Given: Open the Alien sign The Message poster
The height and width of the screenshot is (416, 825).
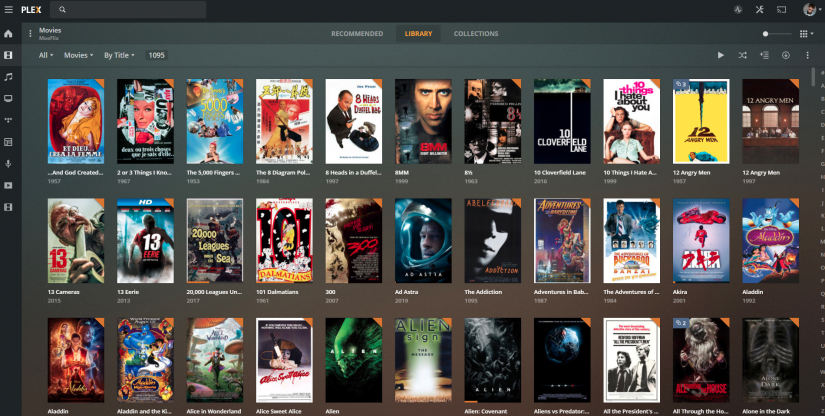Looking at the screenshot, I should coord(423,360).
